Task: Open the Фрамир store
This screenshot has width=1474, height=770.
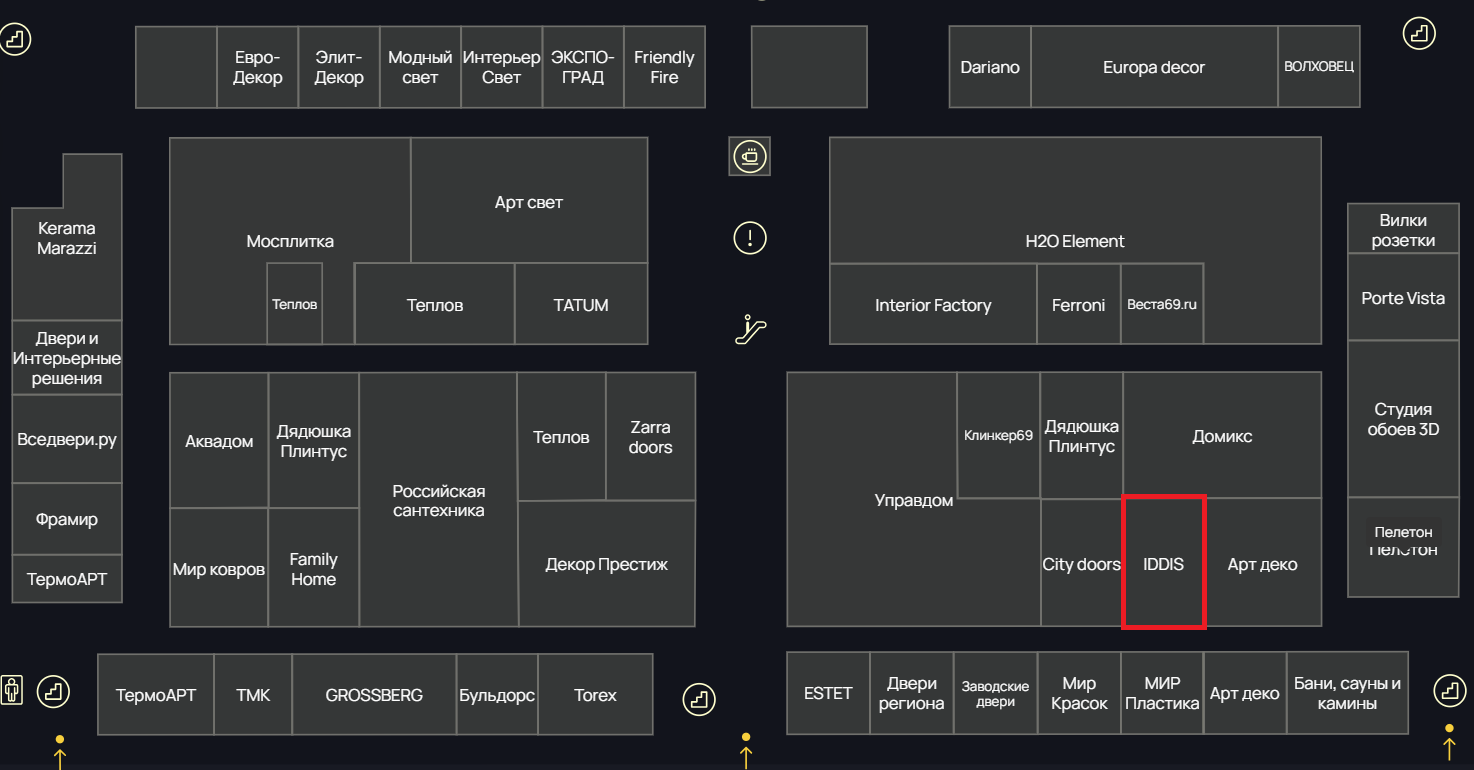Action: [67, 519]
